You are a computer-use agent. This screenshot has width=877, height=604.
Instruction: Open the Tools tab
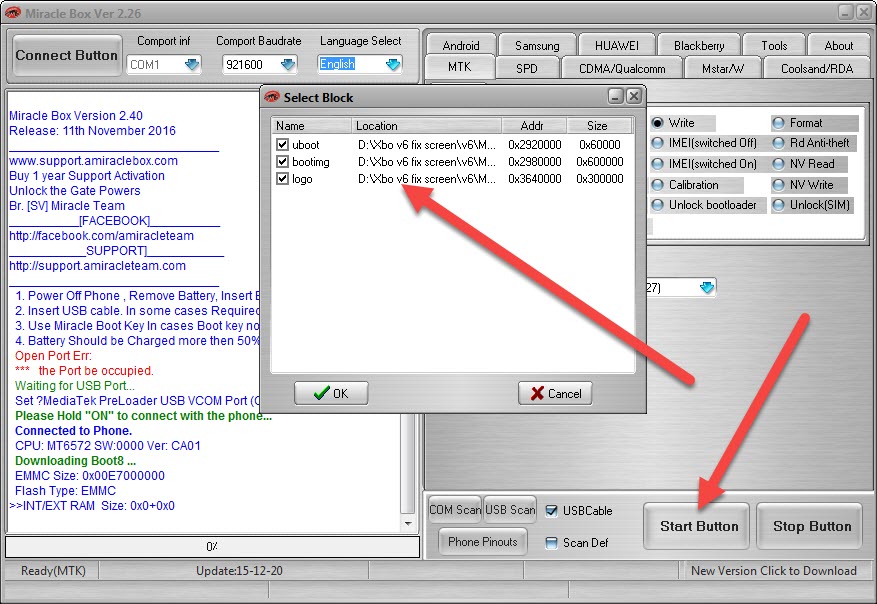tap(774, 45)
